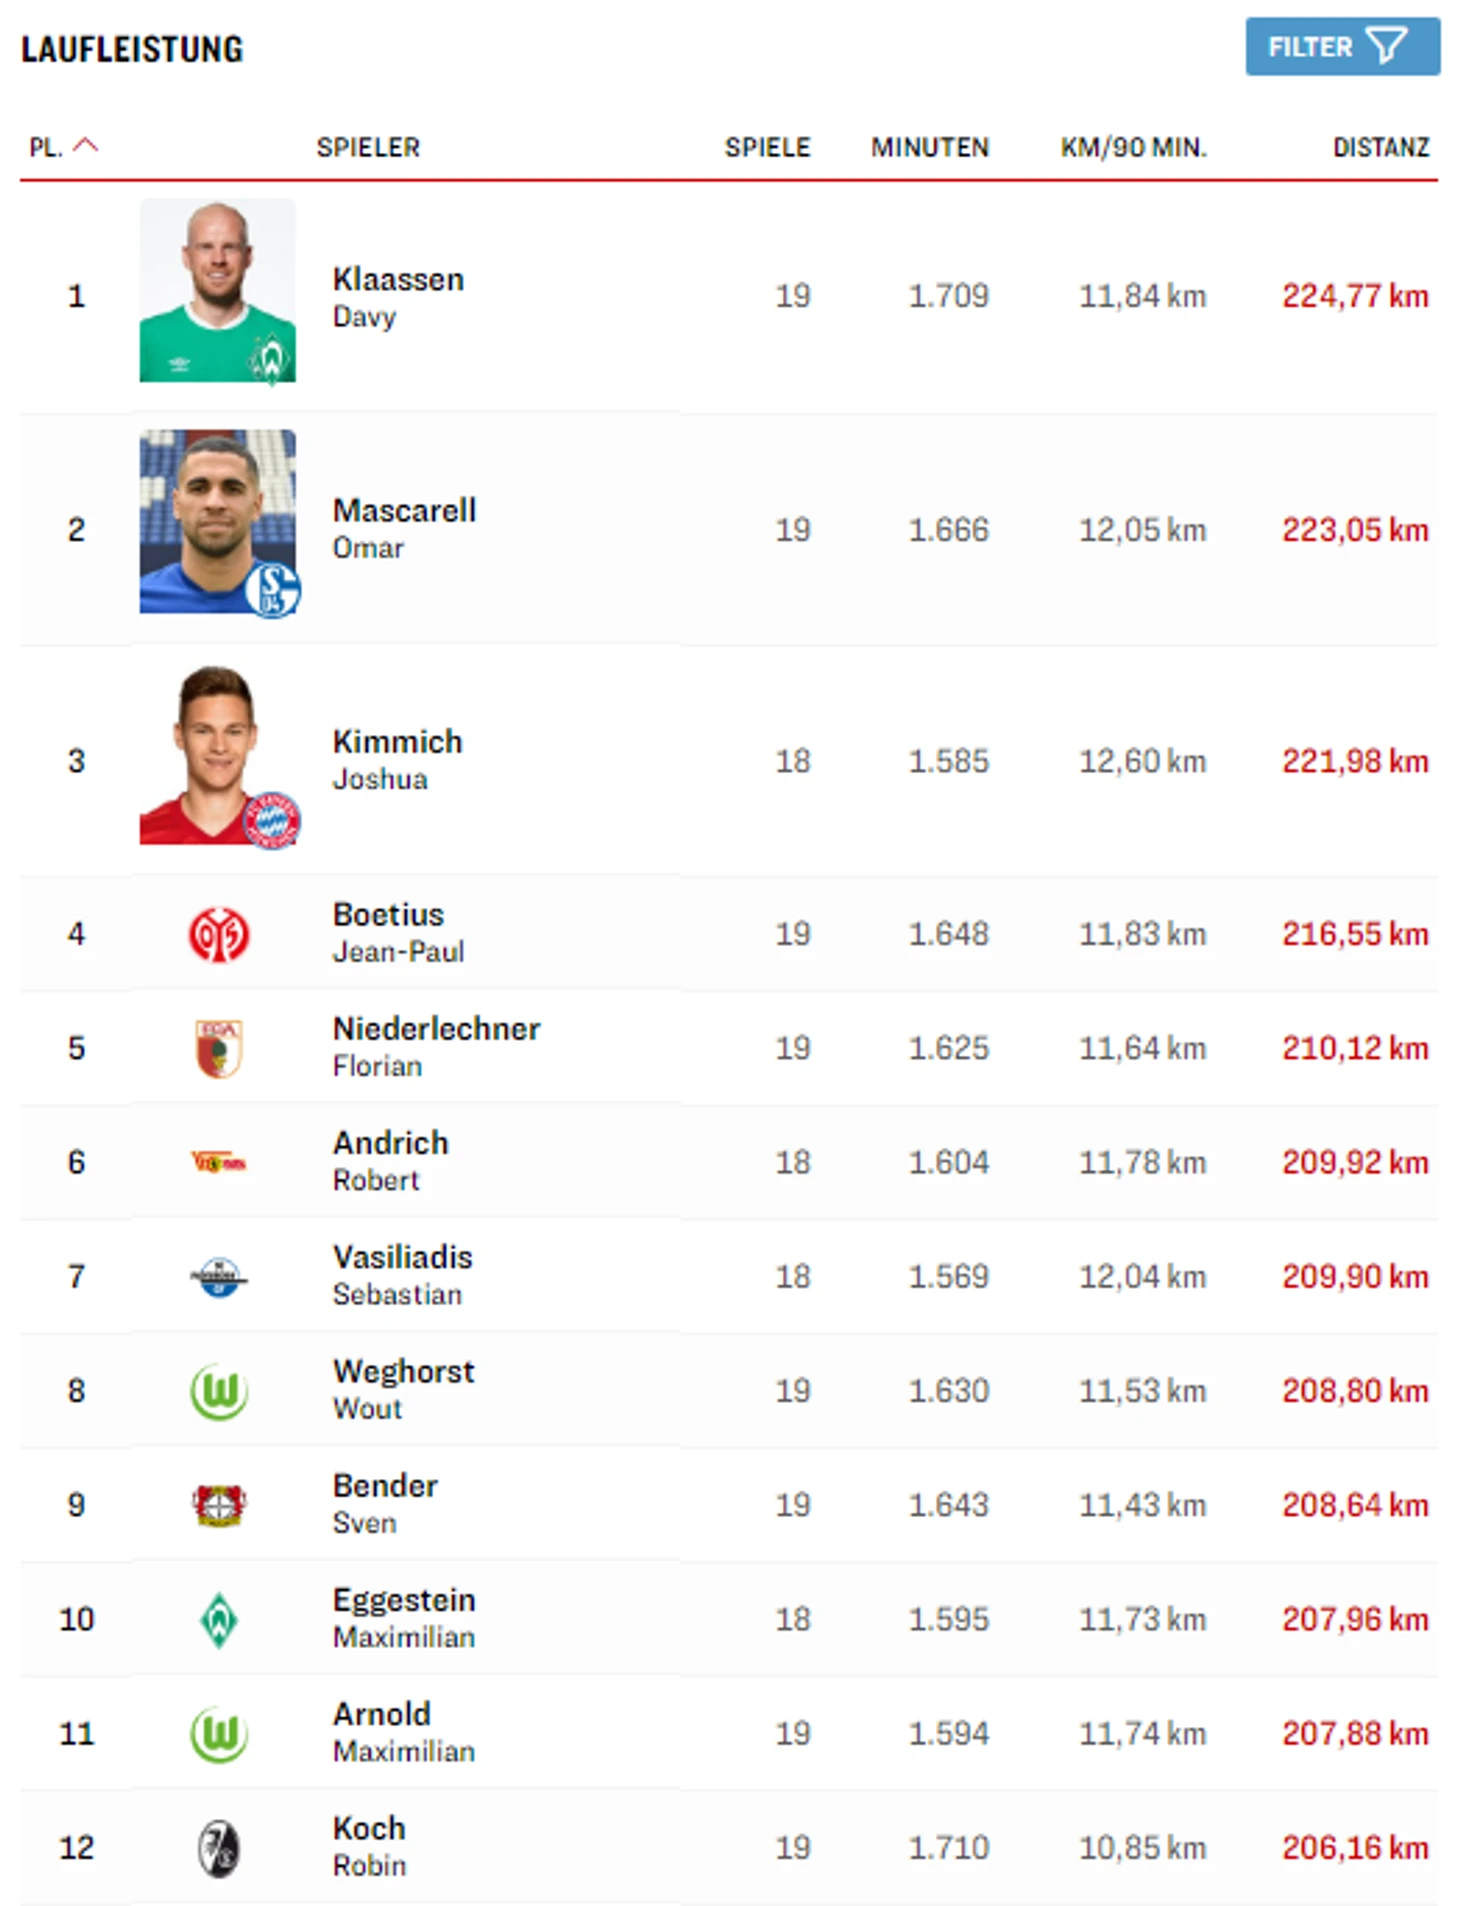
Task: Click the FC Augsburg club crest
Action: pyautogui.click(x=219, y=1048)
